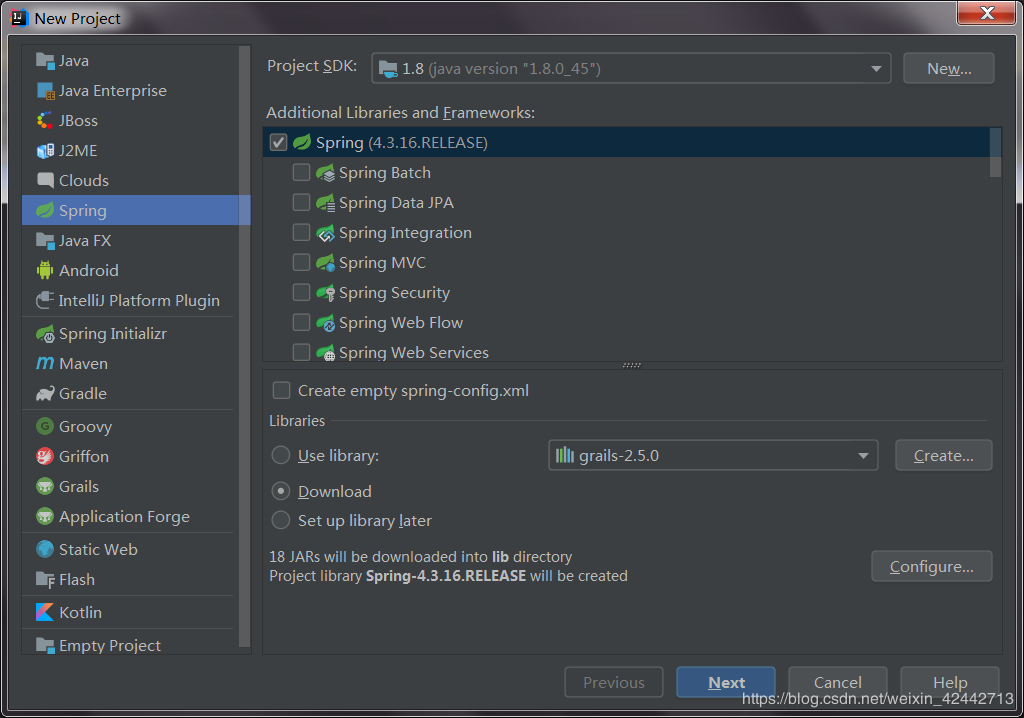
Task: Click the Next button
Action: point(726,682)
